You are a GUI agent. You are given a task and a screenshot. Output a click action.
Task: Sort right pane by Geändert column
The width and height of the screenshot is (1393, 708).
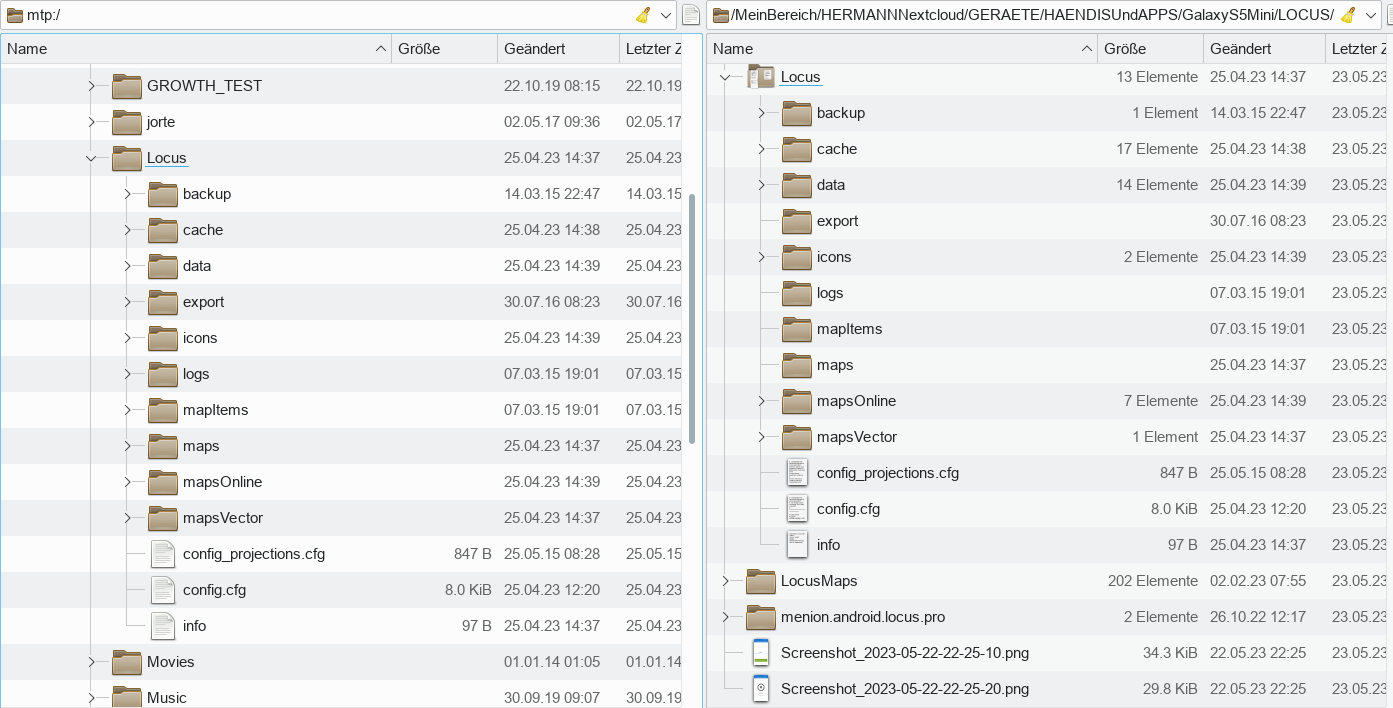(1264, 48)
